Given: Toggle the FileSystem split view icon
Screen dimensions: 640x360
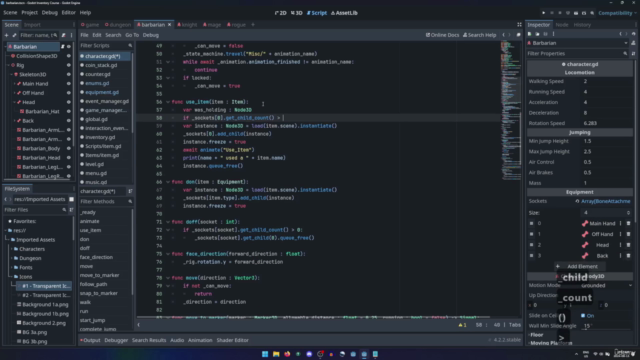Looking at the screenshot, I should point(71,199).
